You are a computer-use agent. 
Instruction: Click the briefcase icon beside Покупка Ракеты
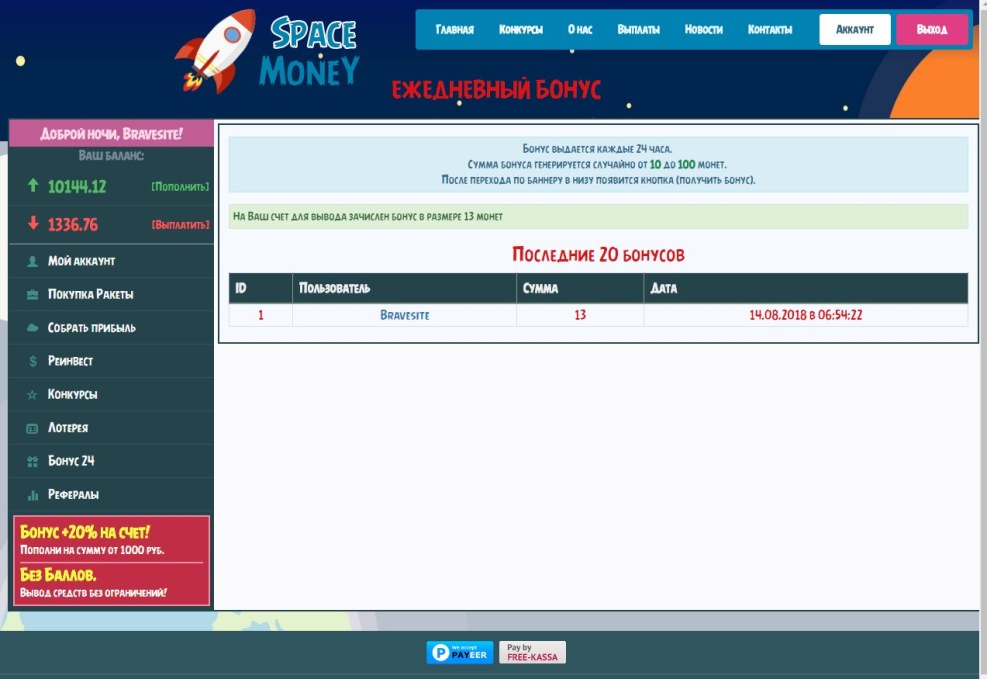[x=33, y=295]
